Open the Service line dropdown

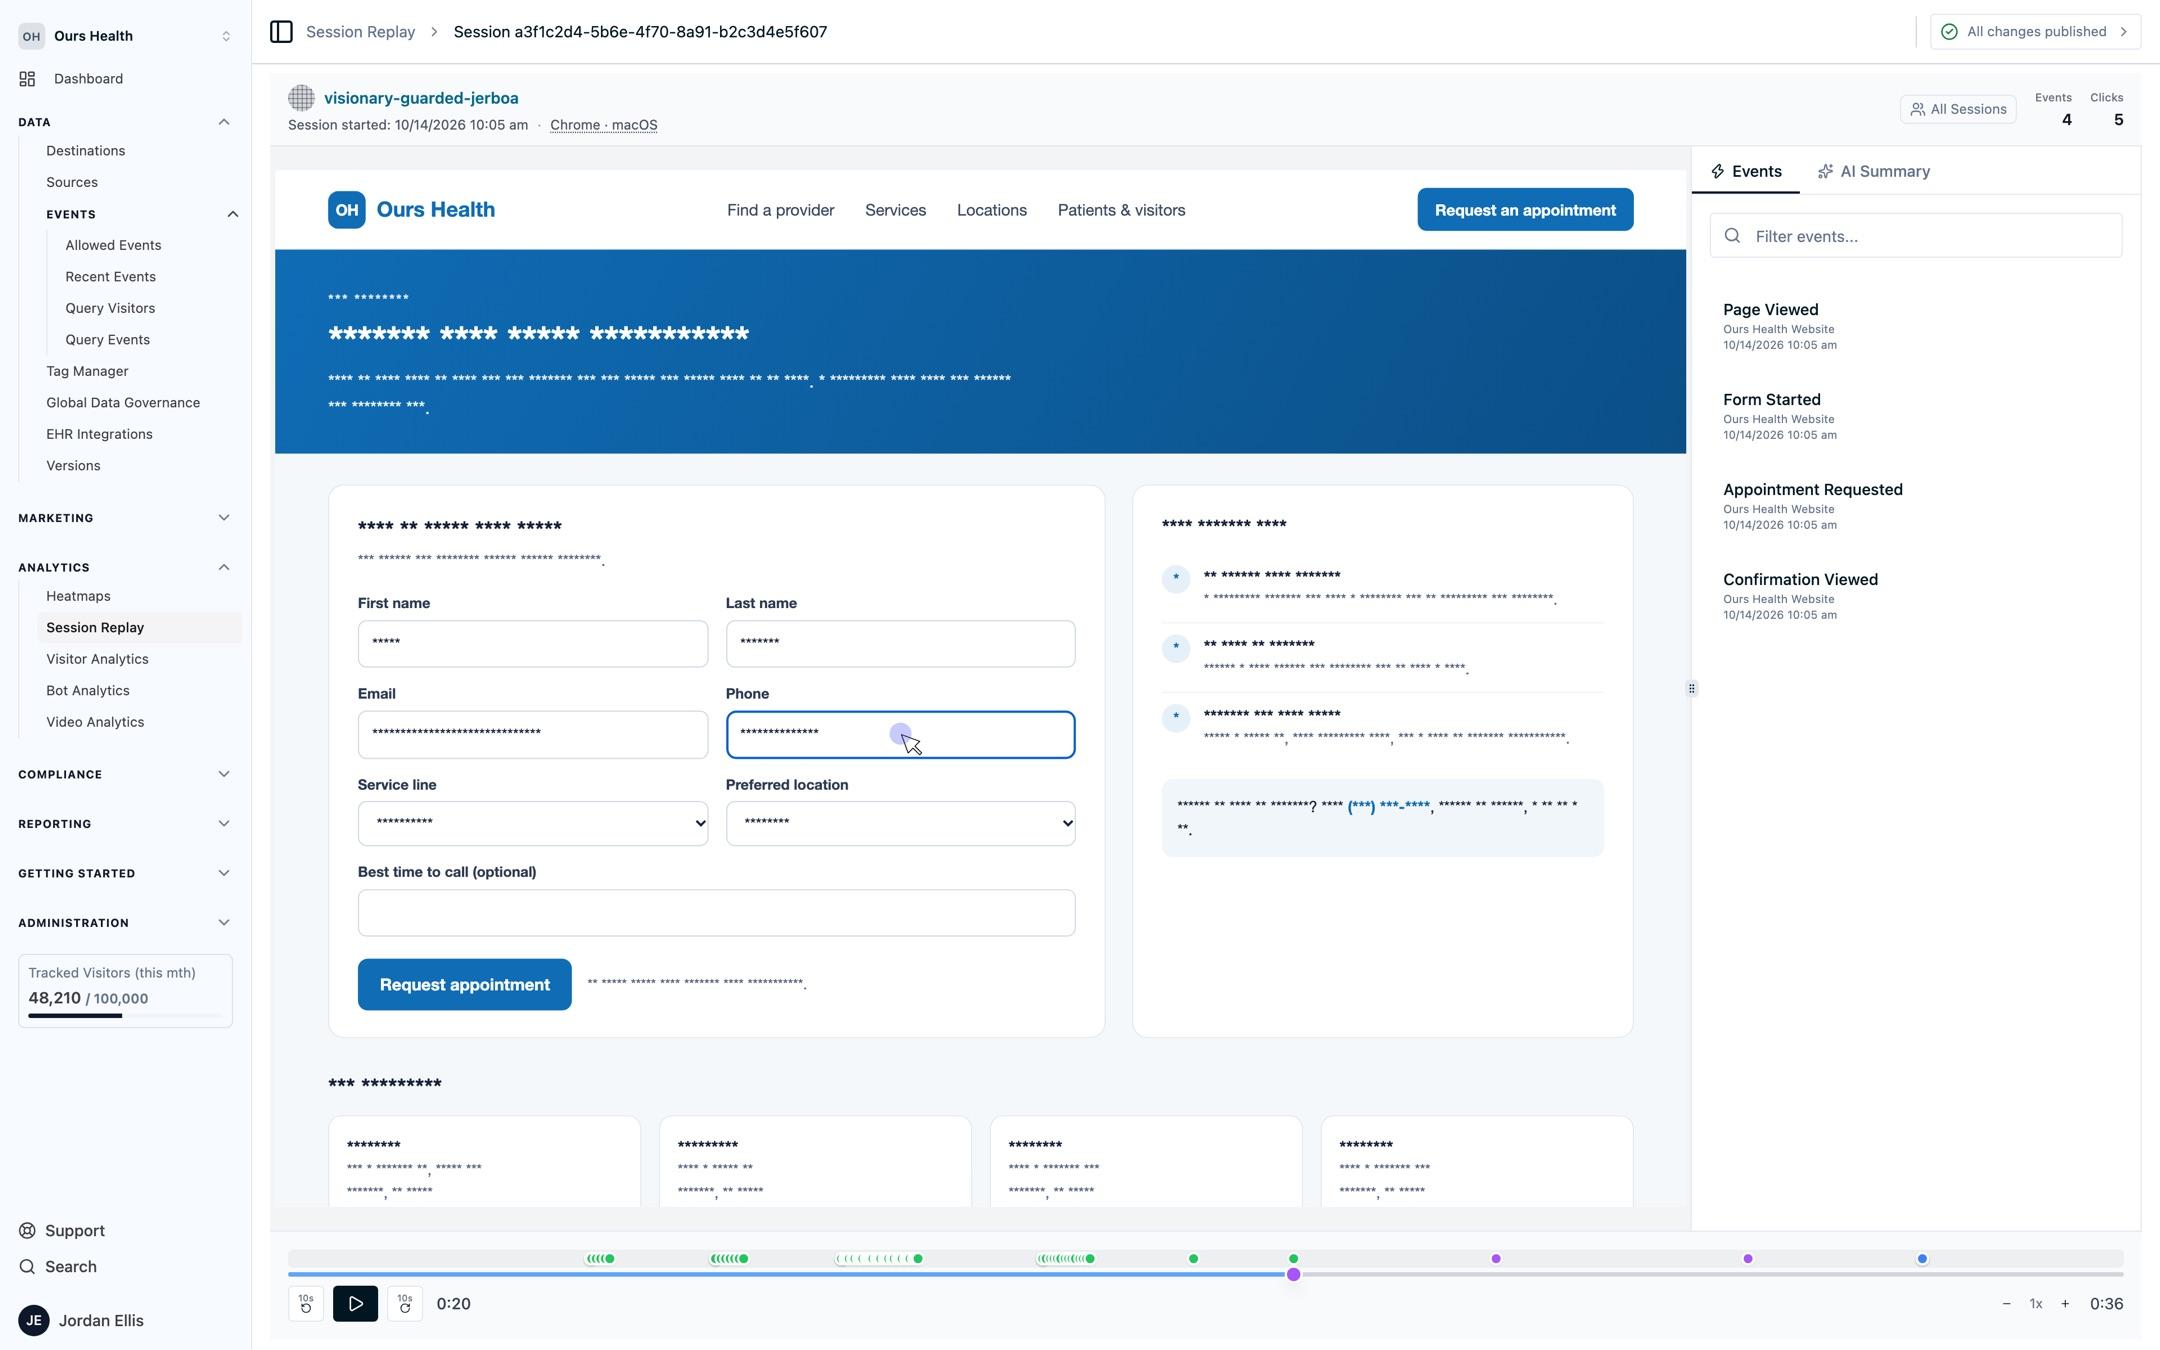(x=533, y=824)
